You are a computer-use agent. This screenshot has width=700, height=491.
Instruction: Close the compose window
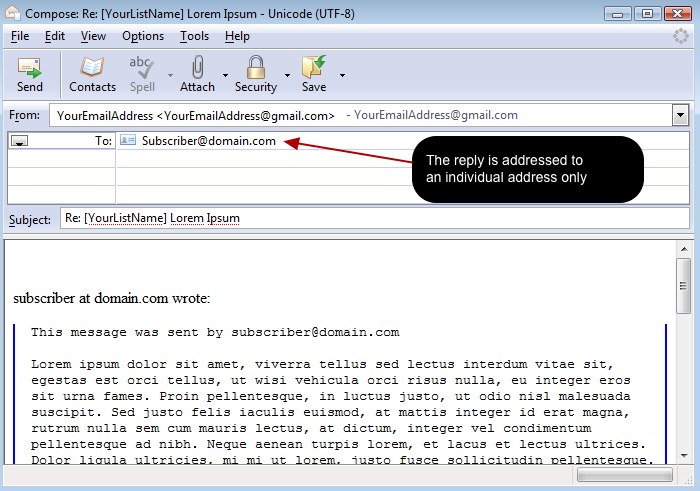pyautogui.click(x=678, y=14)
